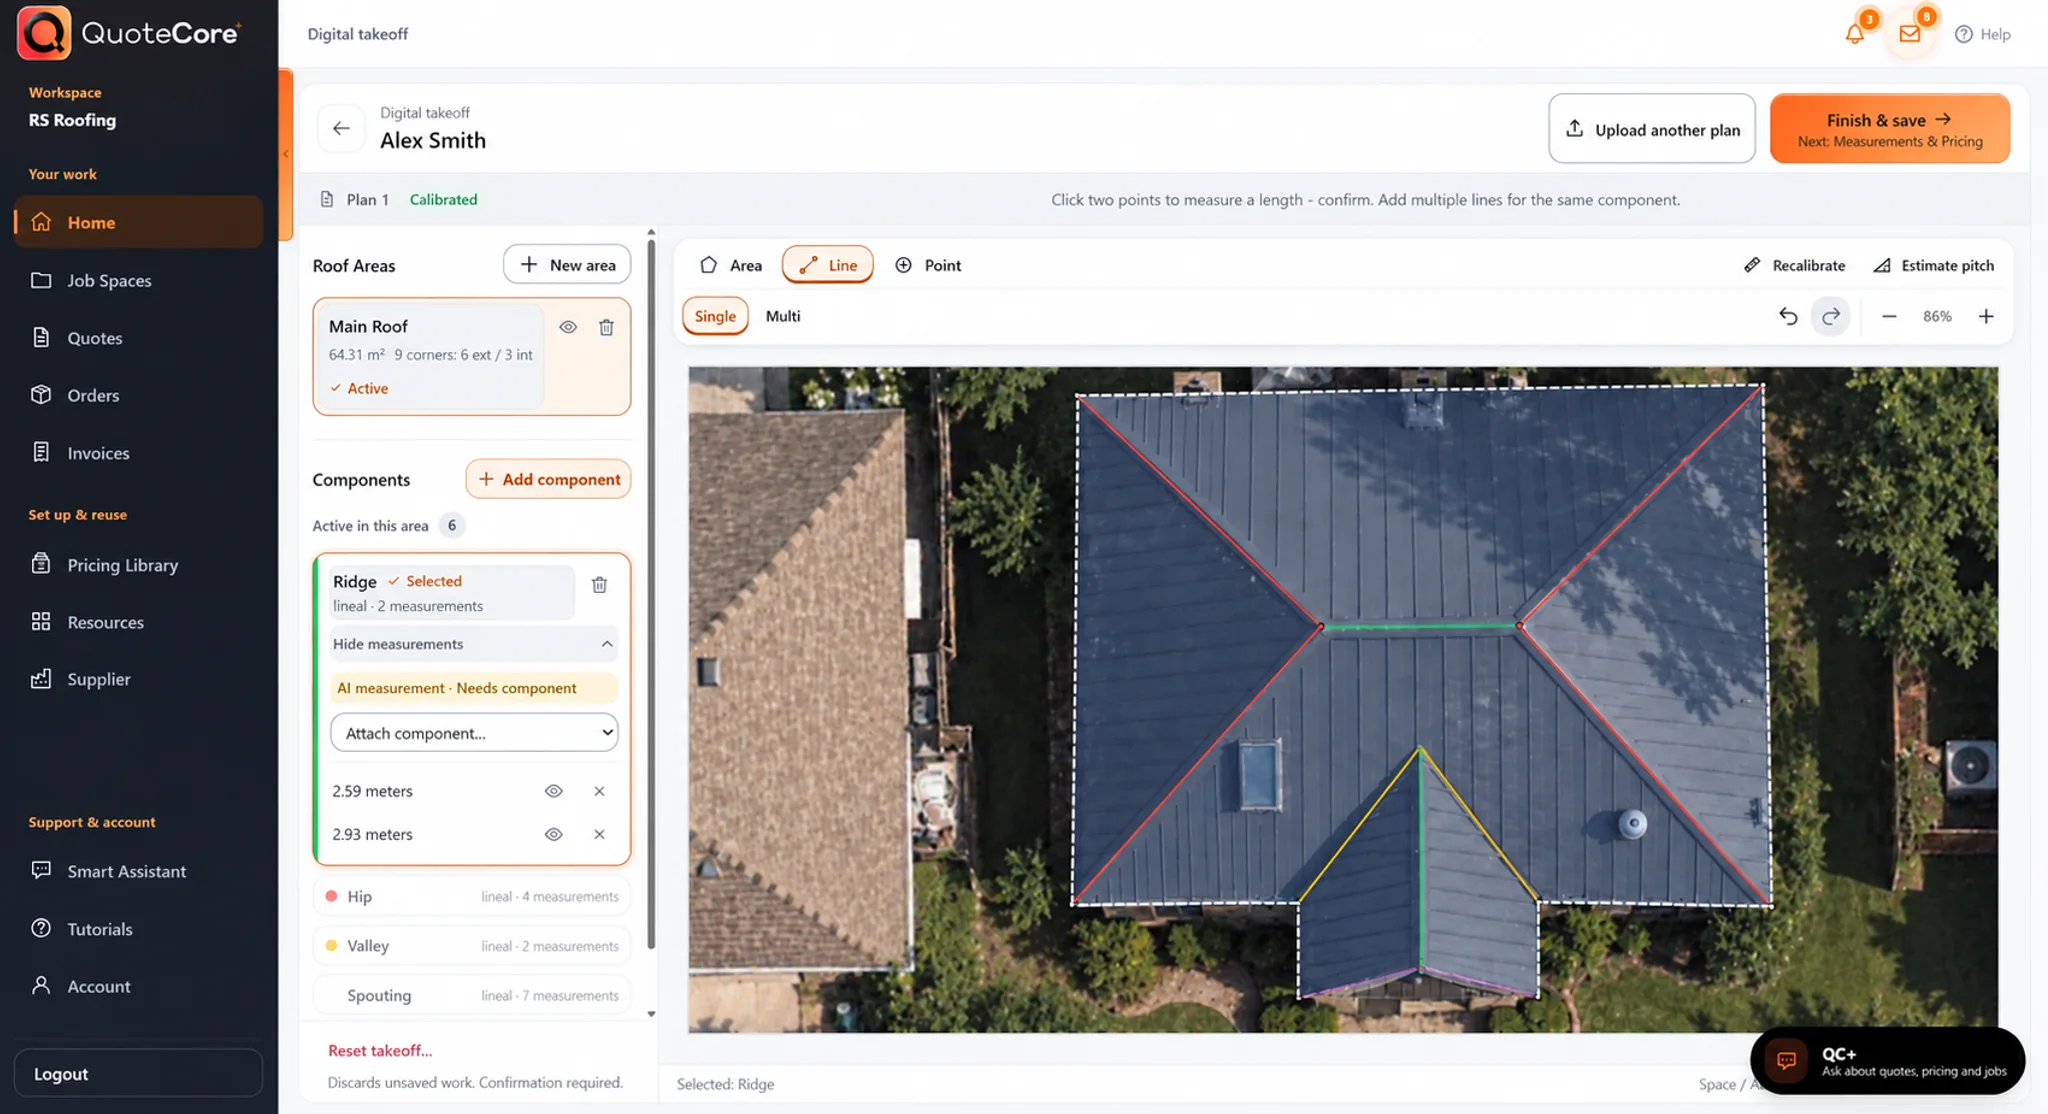
Task: Select the Point tool
Action: click(x=928, y=265)
